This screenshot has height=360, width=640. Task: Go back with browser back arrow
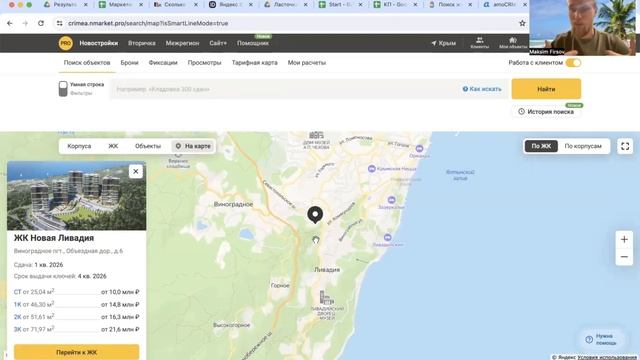tap(10, 23)
